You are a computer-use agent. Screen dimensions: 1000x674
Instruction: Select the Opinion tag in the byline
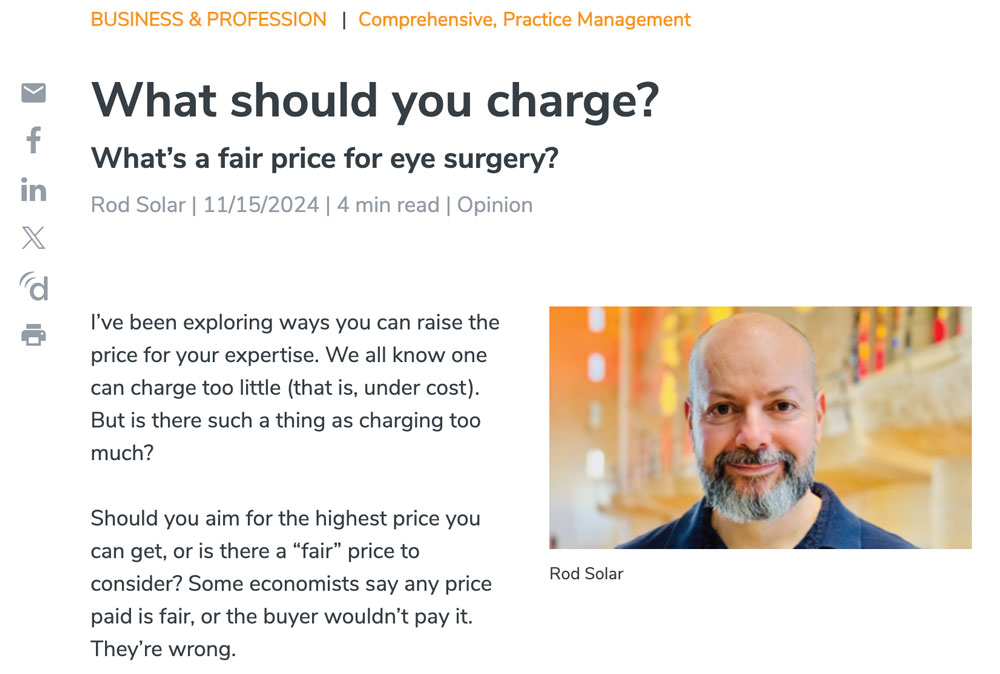coord(495,205)
